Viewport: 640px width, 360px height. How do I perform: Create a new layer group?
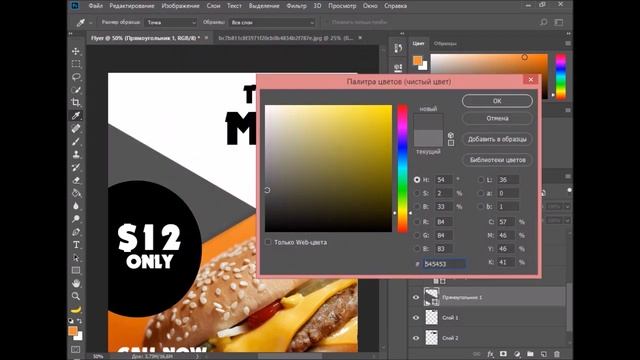[530, 354]
